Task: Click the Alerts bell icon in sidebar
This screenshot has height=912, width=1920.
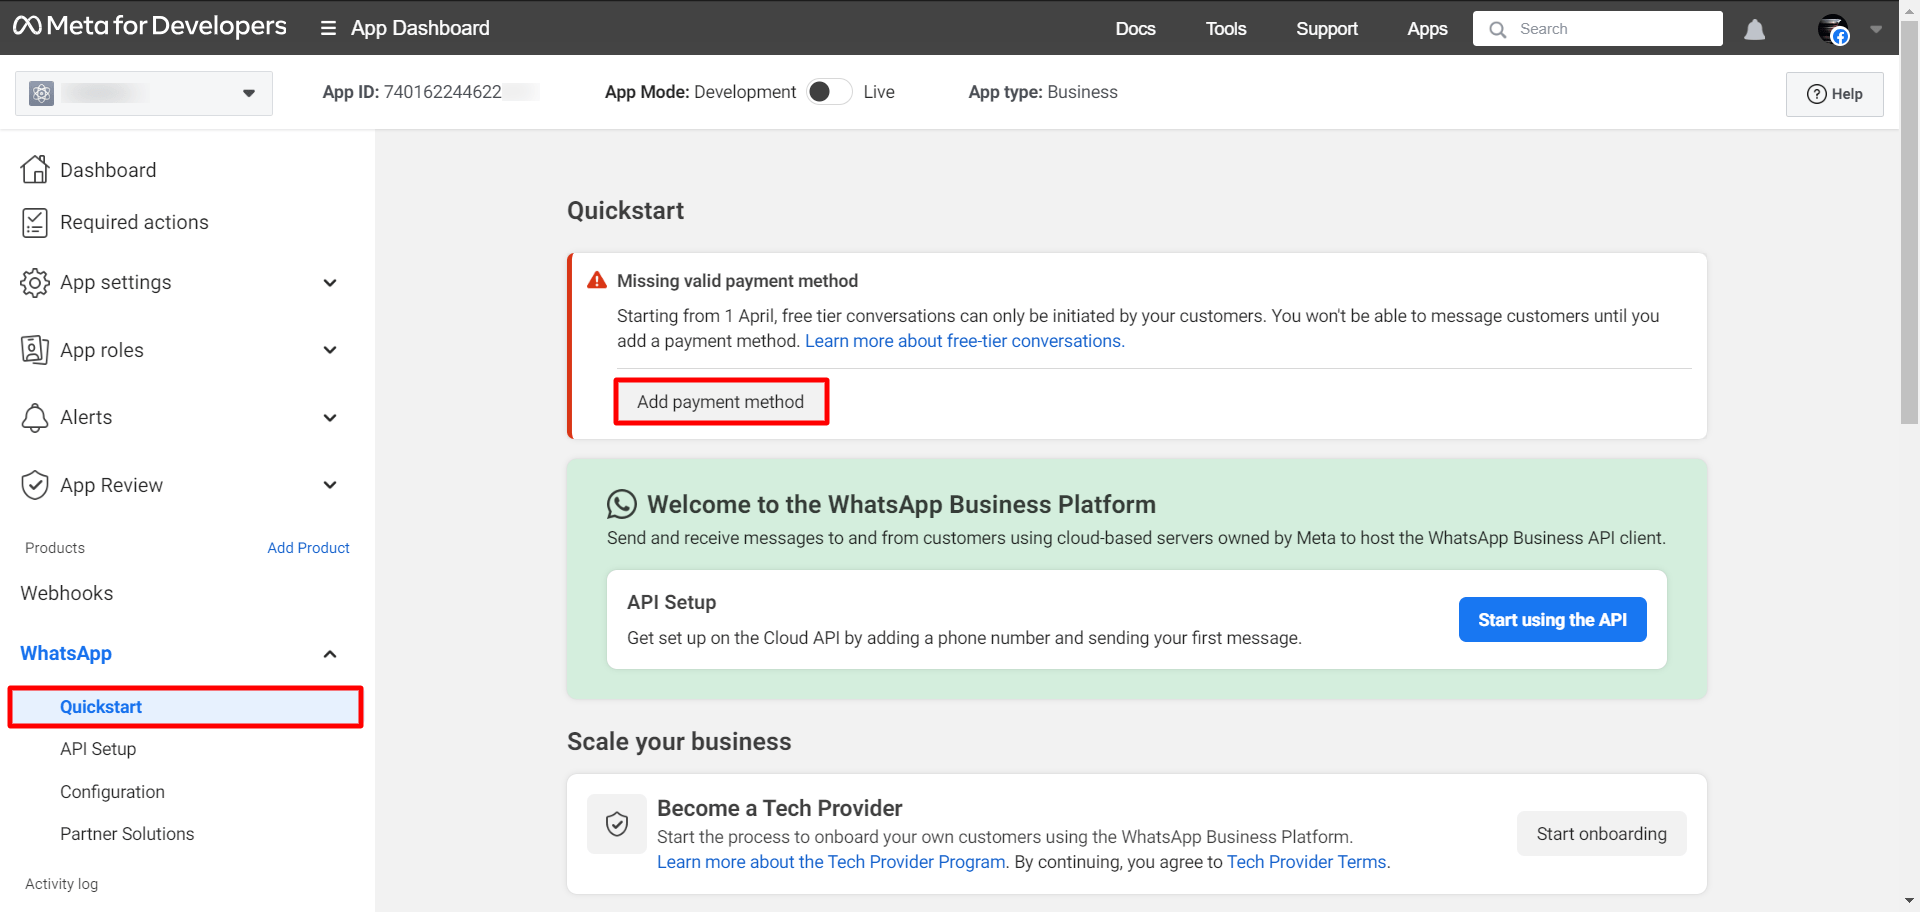Action: pos(35,418)
